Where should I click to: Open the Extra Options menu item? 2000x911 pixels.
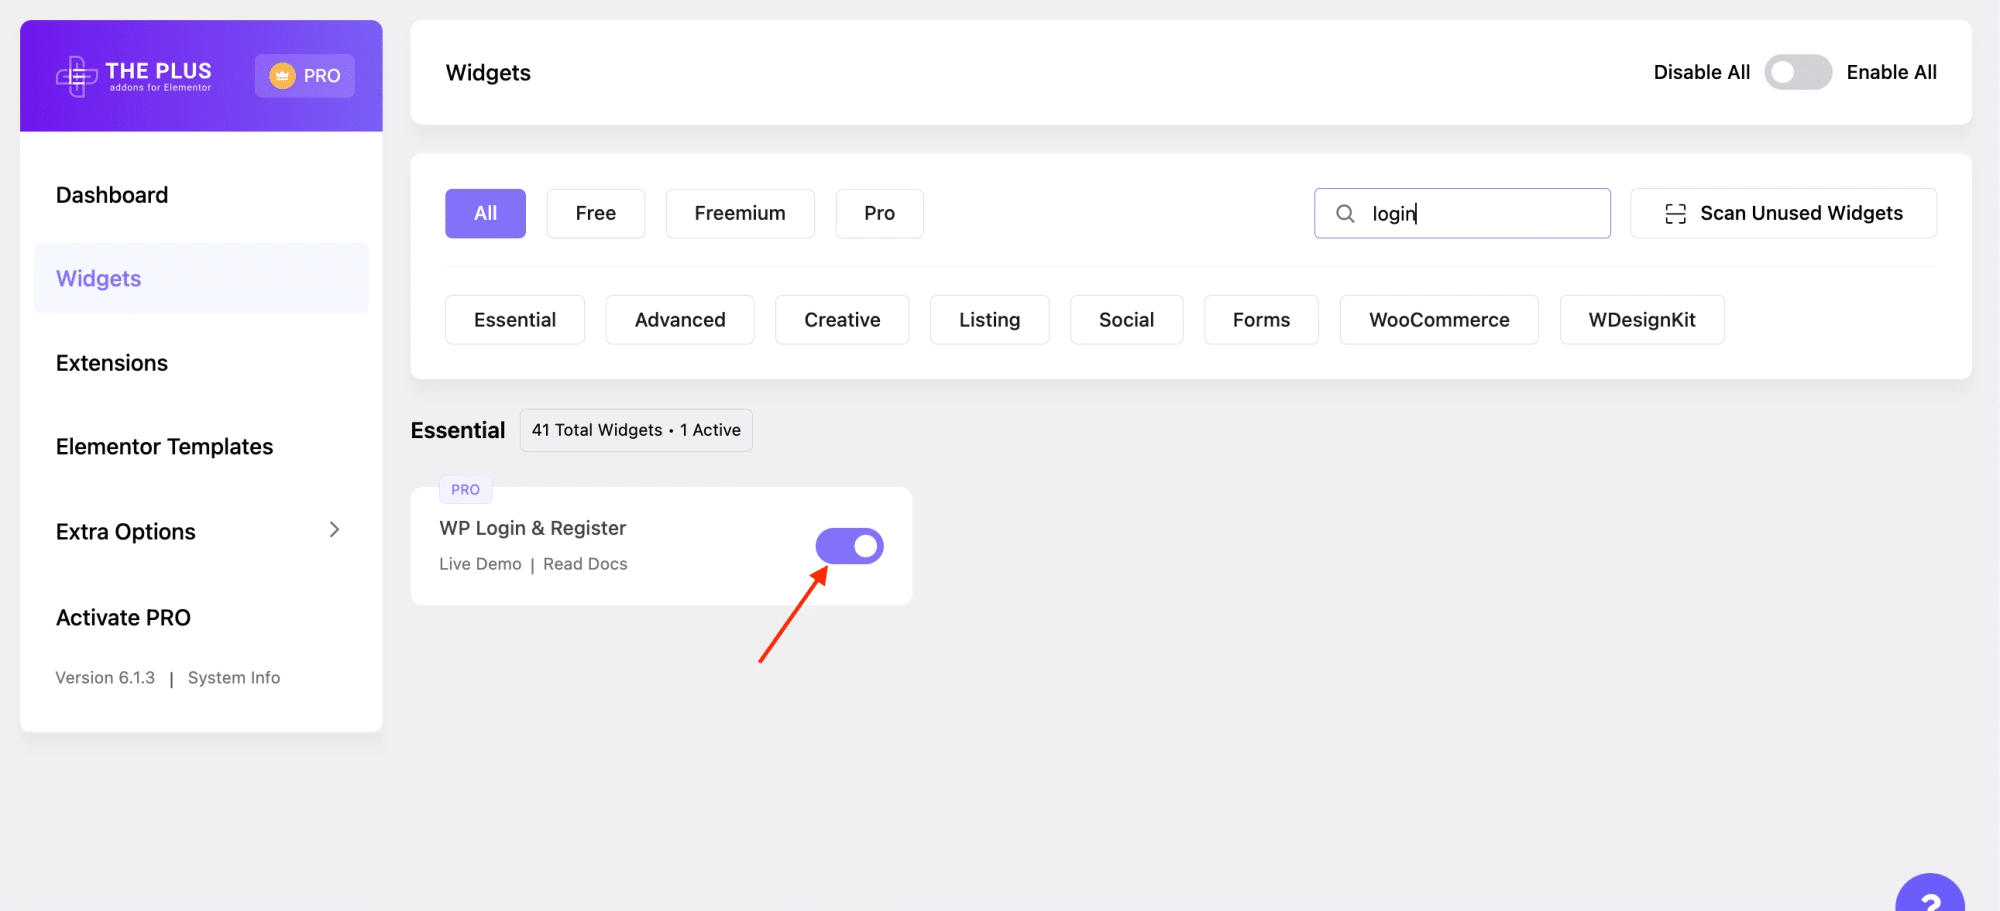[x=126, y=532]
